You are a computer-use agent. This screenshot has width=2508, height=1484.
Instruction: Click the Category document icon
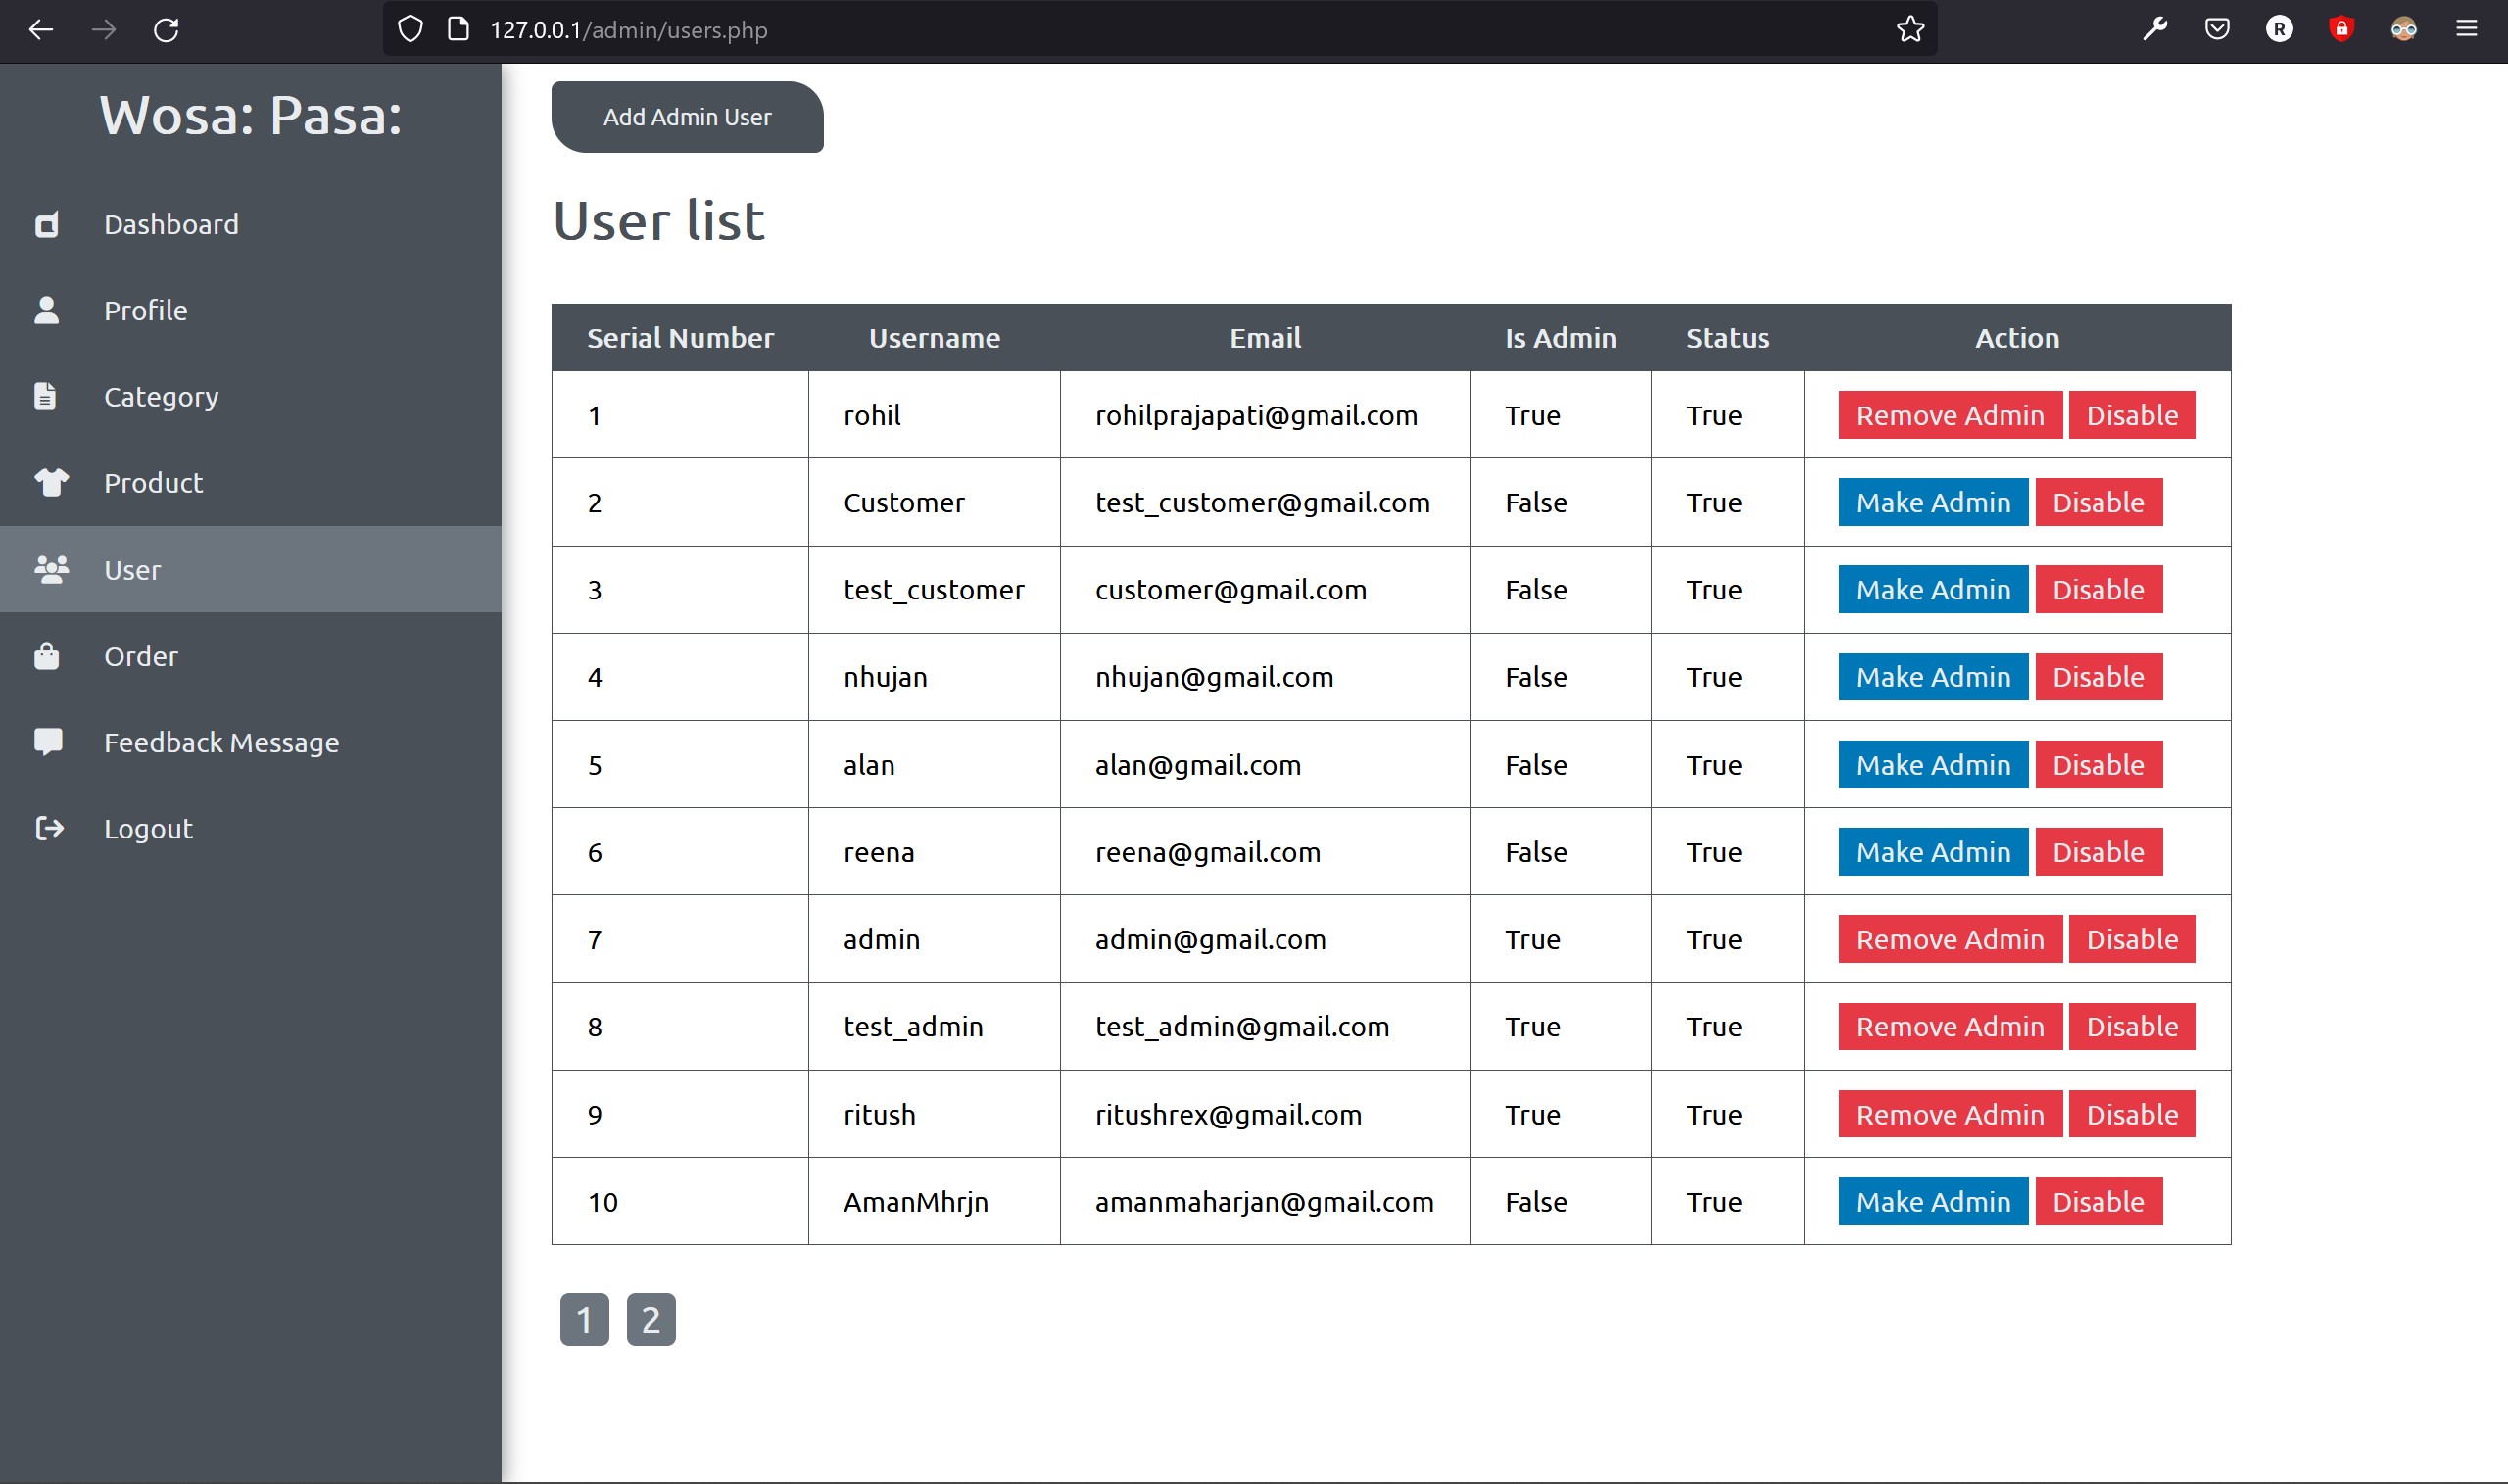[45, 397]
